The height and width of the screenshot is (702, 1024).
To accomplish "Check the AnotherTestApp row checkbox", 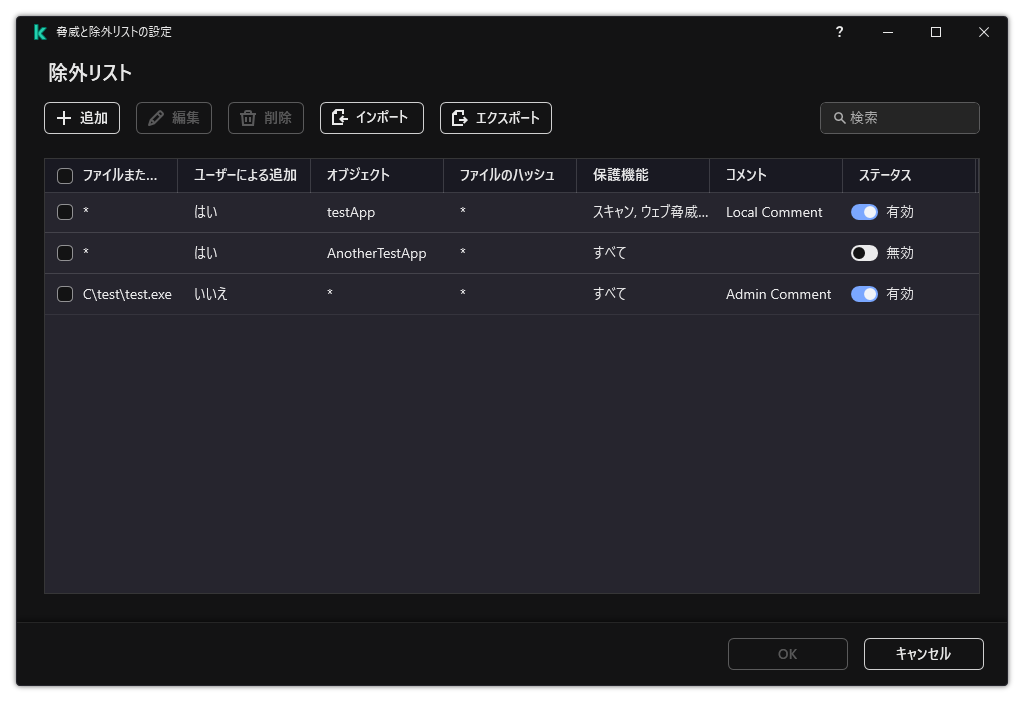I will [x=65, y=253].
